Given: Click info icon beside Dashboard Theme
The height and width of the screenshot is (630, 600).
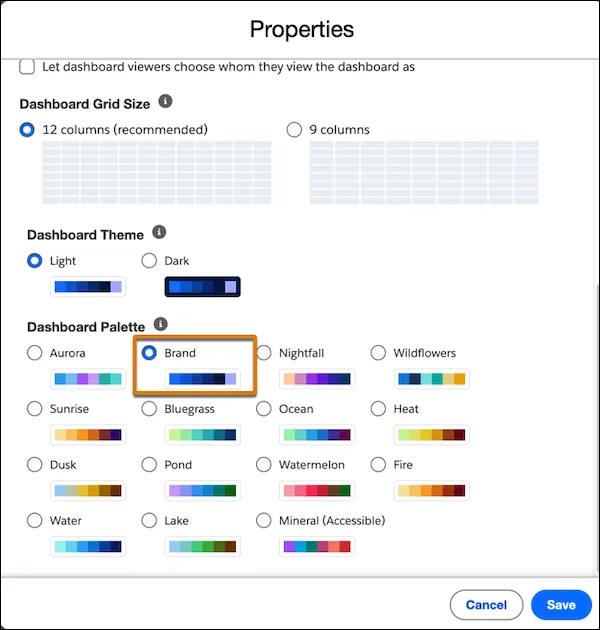Looking at the screenshot, I should pos(159,233).
